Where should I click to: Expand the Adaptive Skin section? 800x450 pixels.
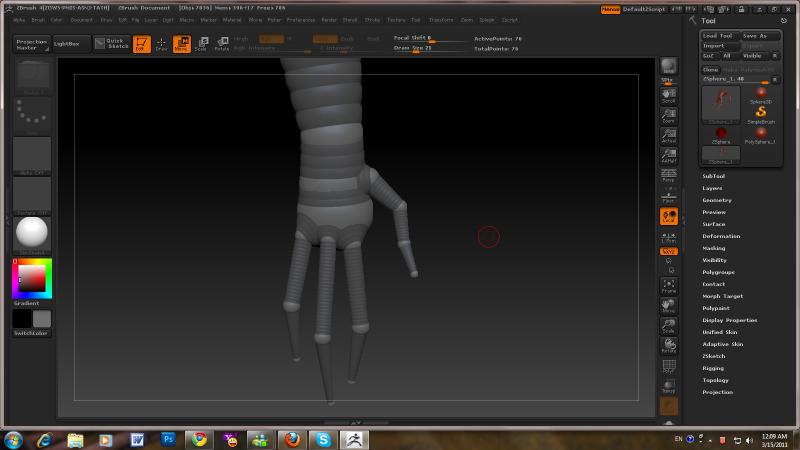[722, 344]
